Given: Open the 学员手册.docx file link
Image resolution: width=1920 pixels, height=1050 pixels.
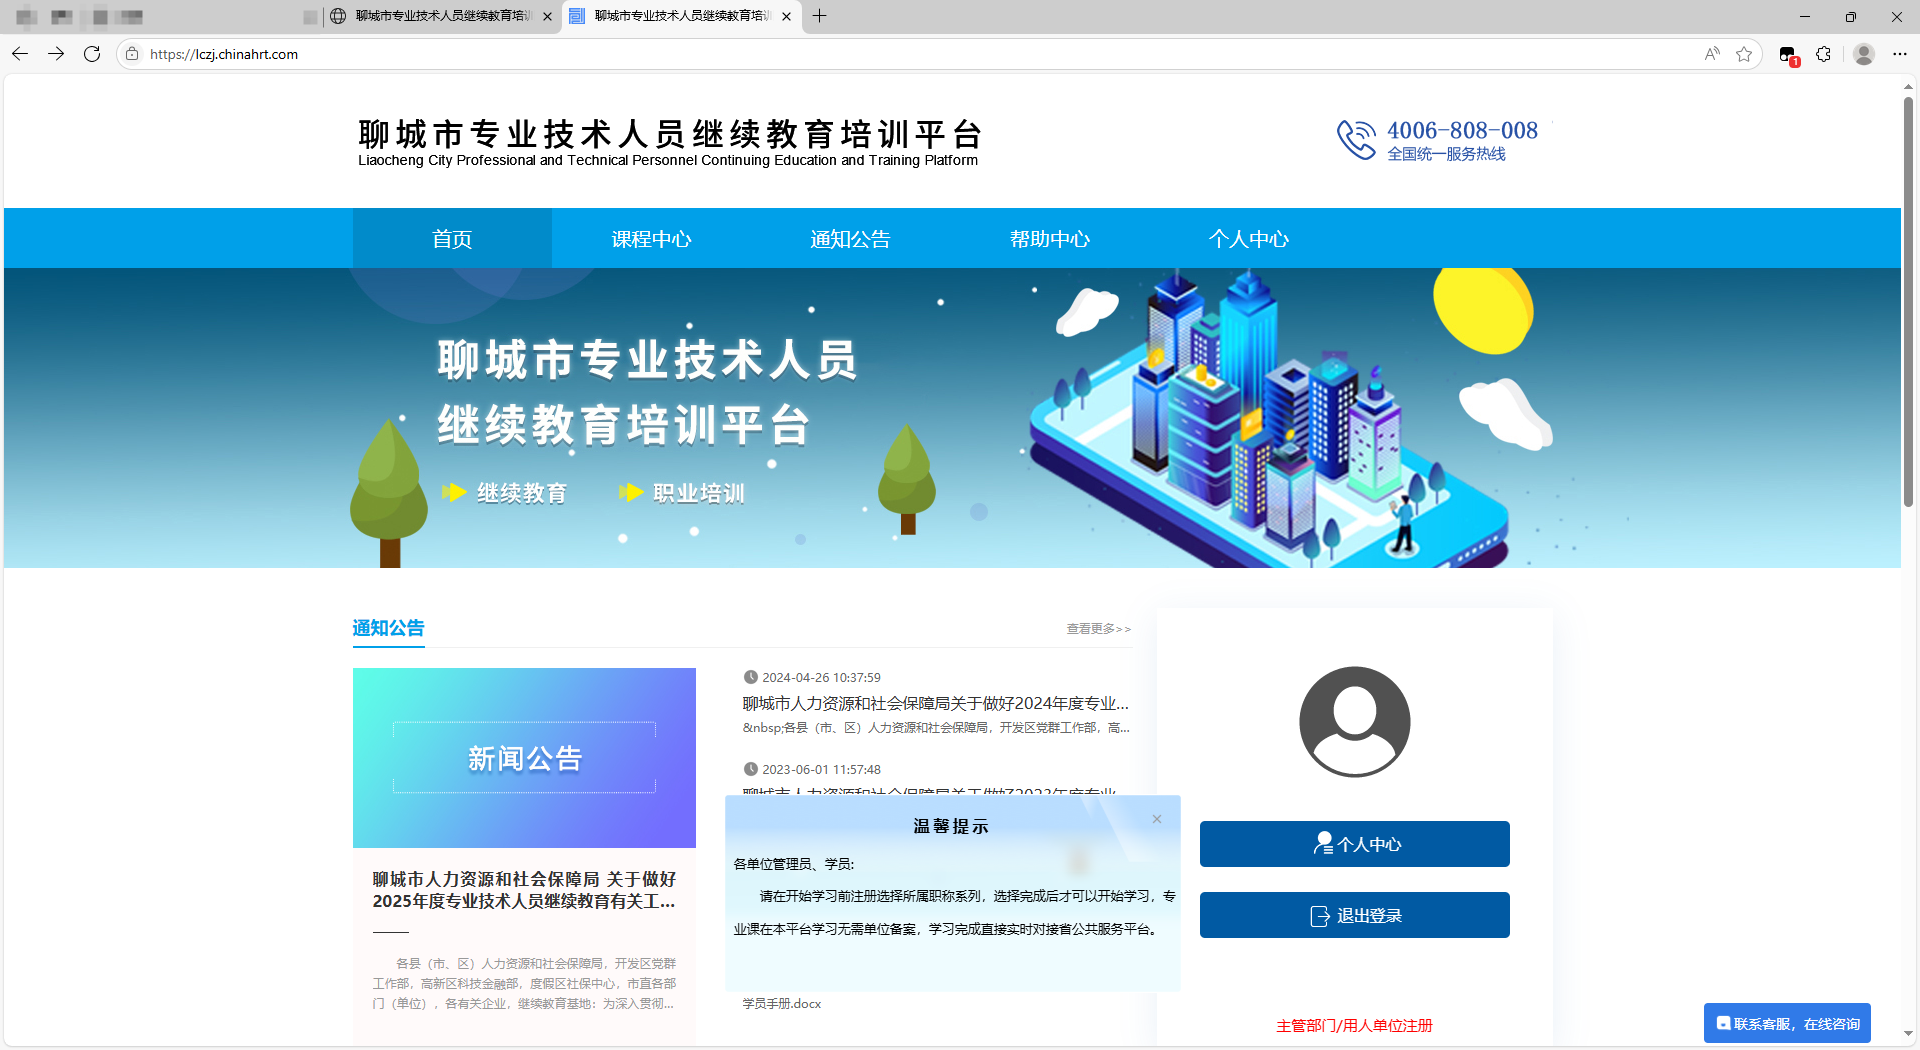Looking at the screenshot, I should point(782,1003).
